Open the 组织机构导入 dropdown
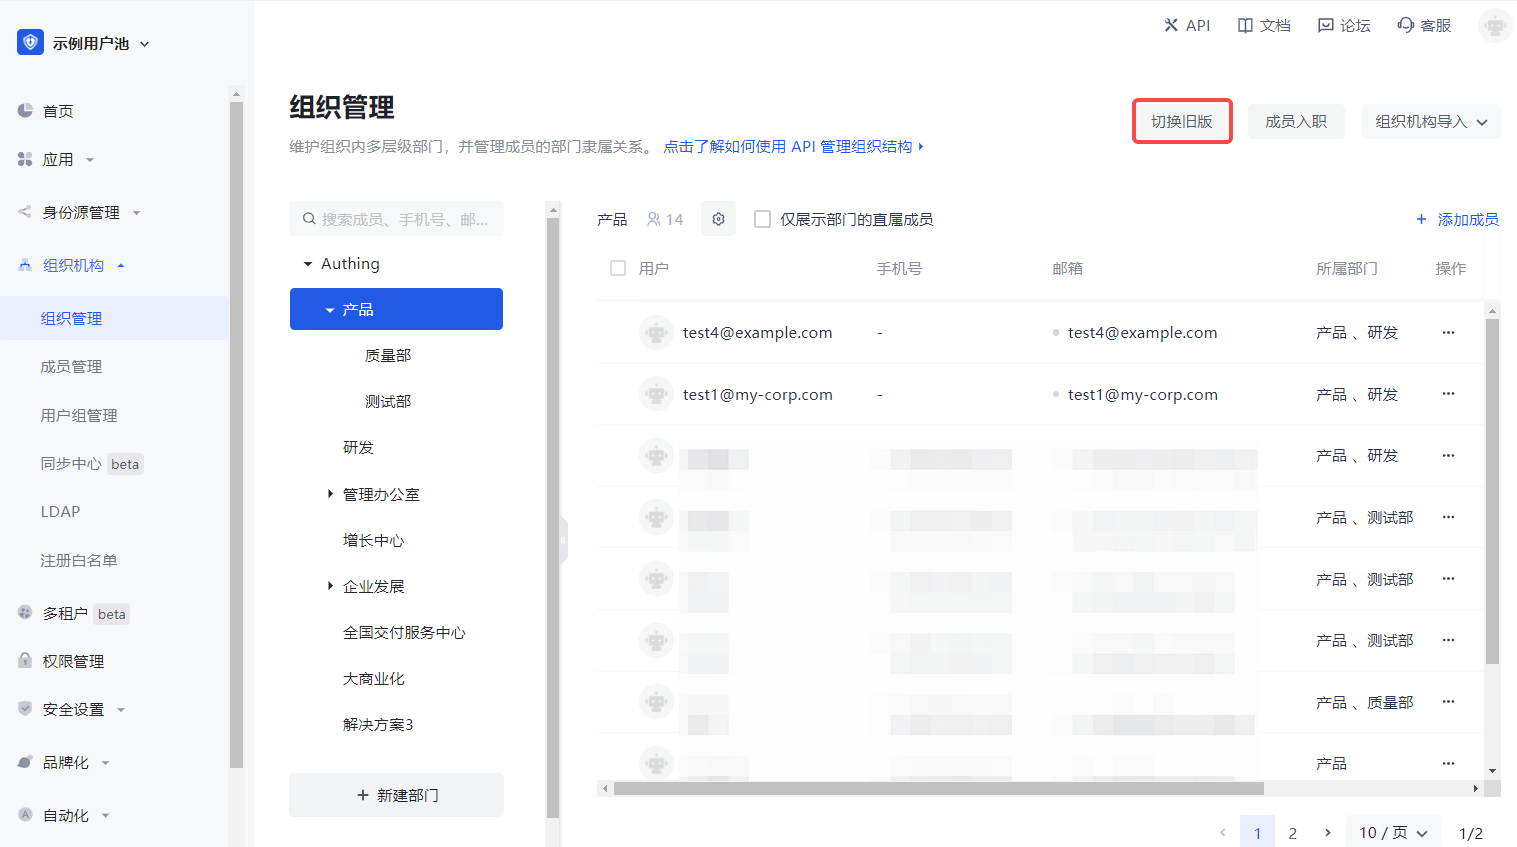1517x847 pixels. click(x=1430, y=122)
